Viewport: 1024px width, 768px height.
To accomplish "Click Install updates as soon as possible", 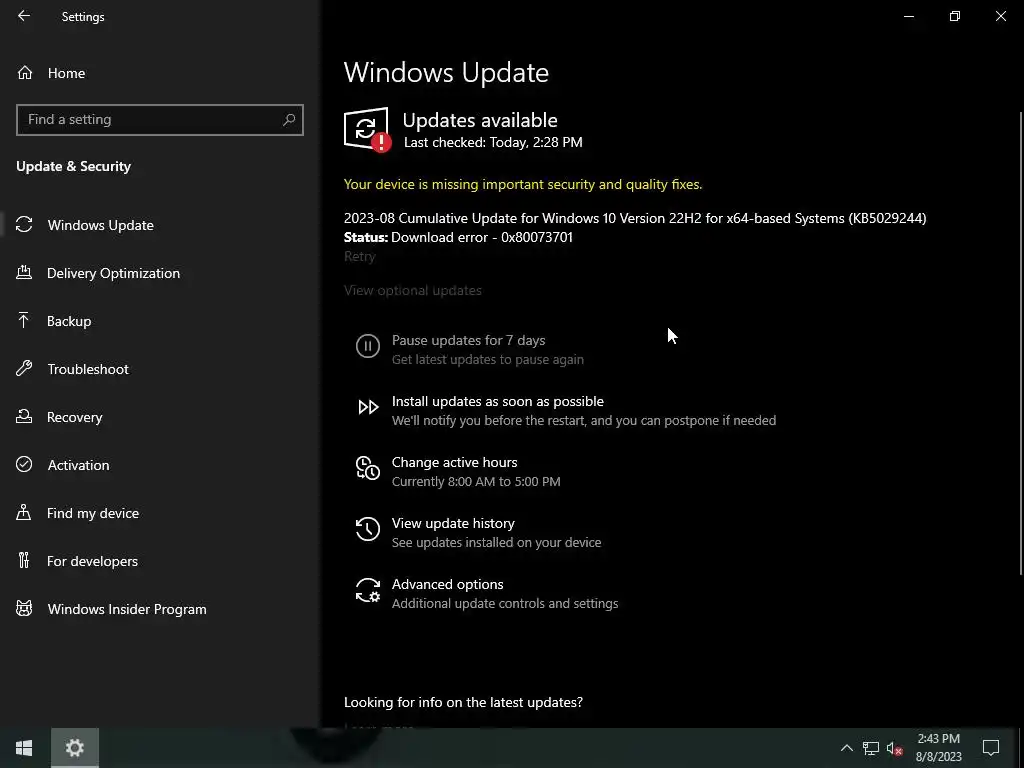I will (498, 401).
